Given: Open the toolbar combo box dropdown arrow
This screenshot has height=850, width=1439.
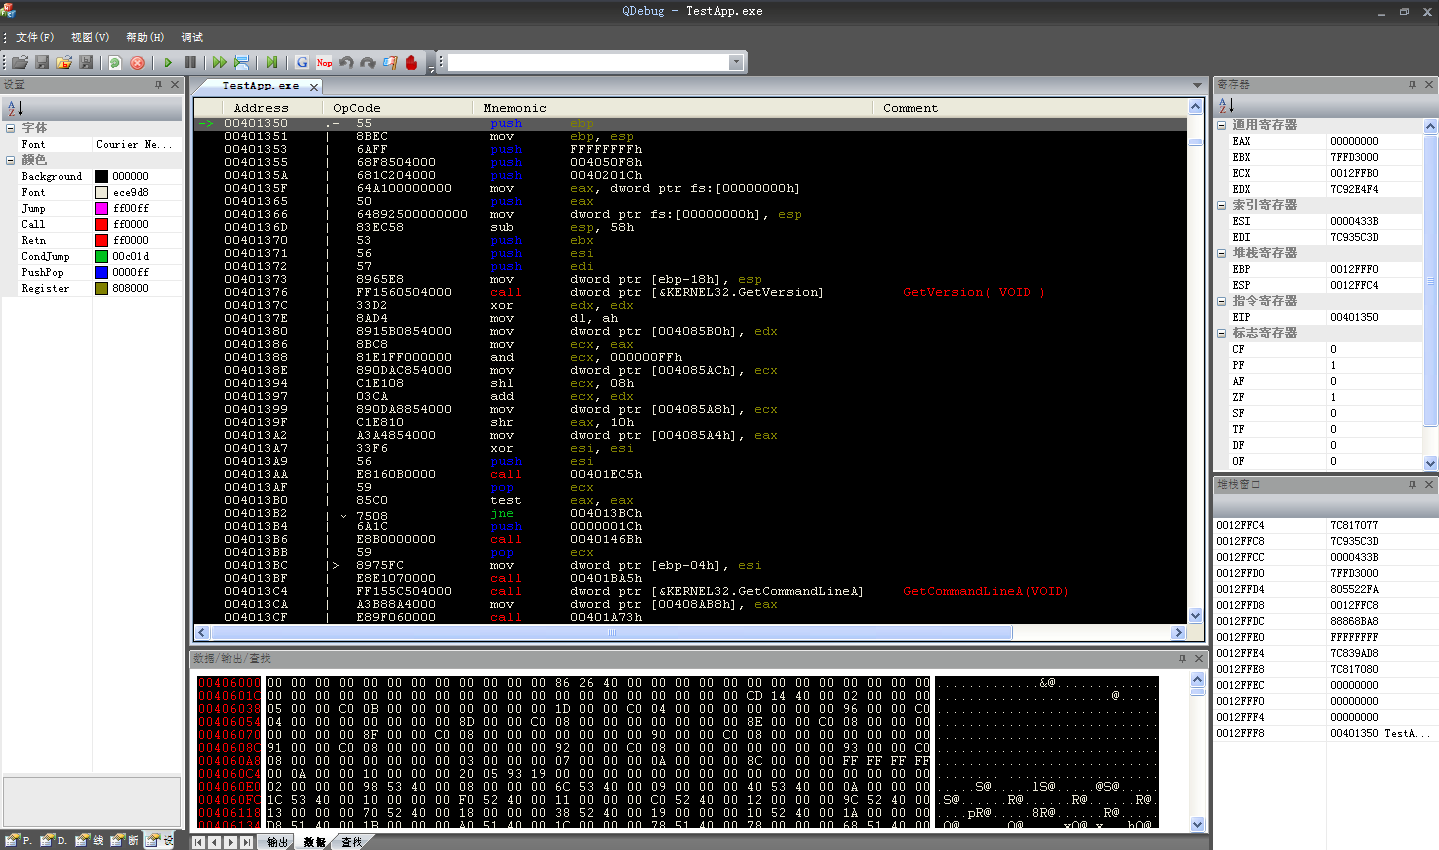Looking at the screenshot, I should click(736, 62).
